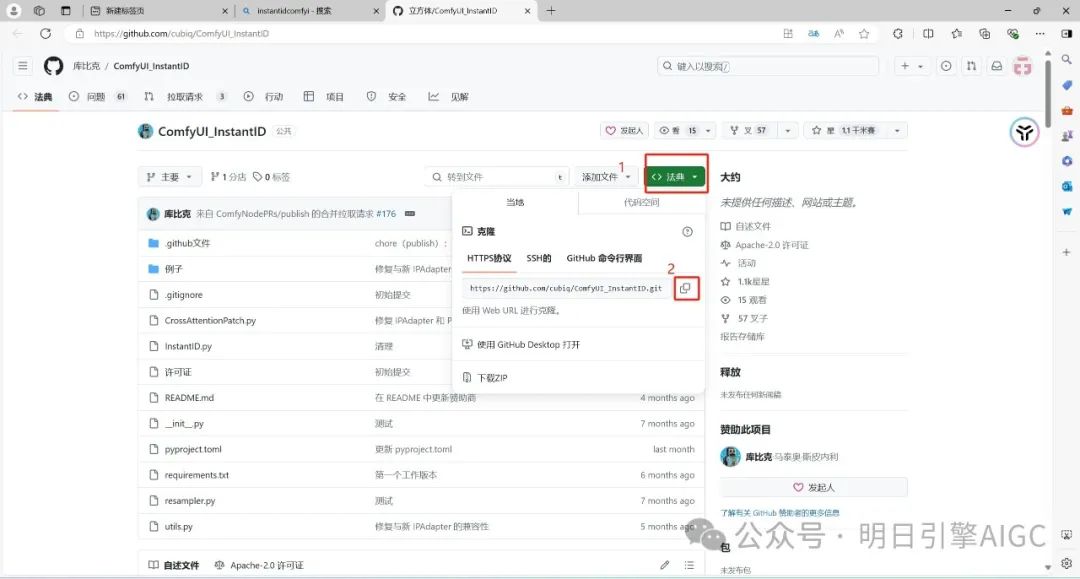
Task: Expand the 添加文件 dropdown
Action: [605, 177]
